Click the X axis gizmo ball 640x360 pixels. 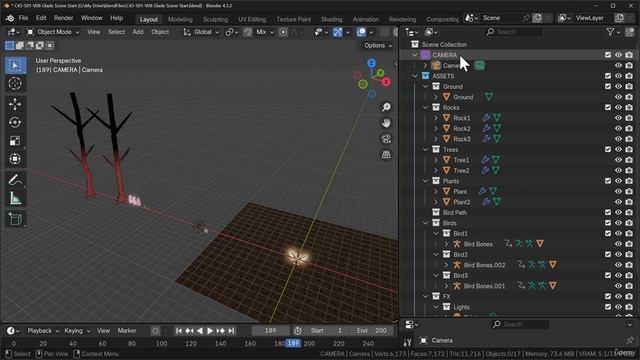386,82
